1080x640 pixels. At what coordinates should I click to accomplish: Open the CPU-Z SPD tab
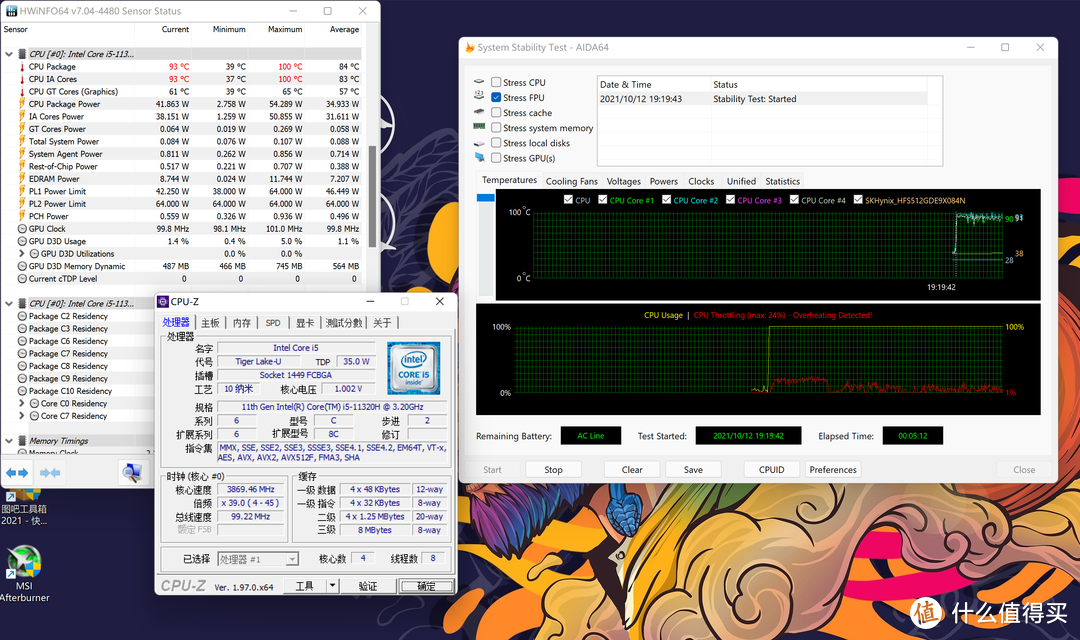pyautogui.click(x=273, y=322)
